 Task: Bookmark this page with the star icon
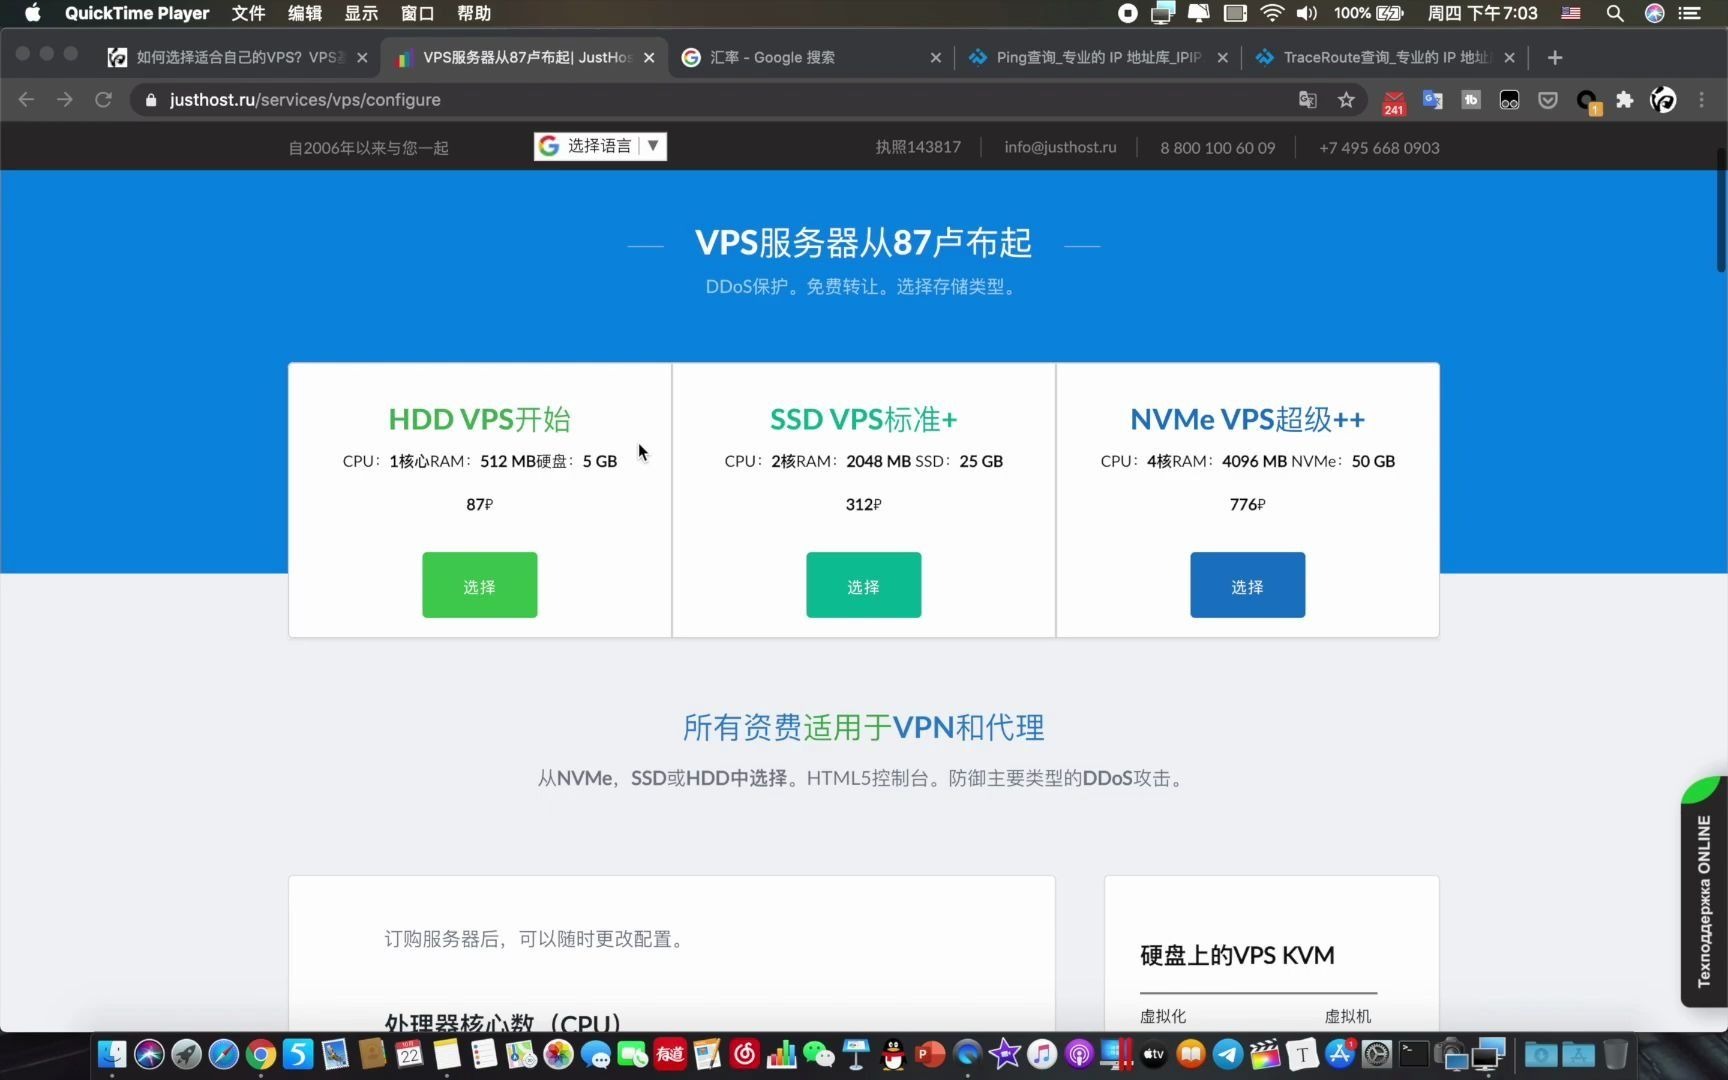(x=1346, y=100)
